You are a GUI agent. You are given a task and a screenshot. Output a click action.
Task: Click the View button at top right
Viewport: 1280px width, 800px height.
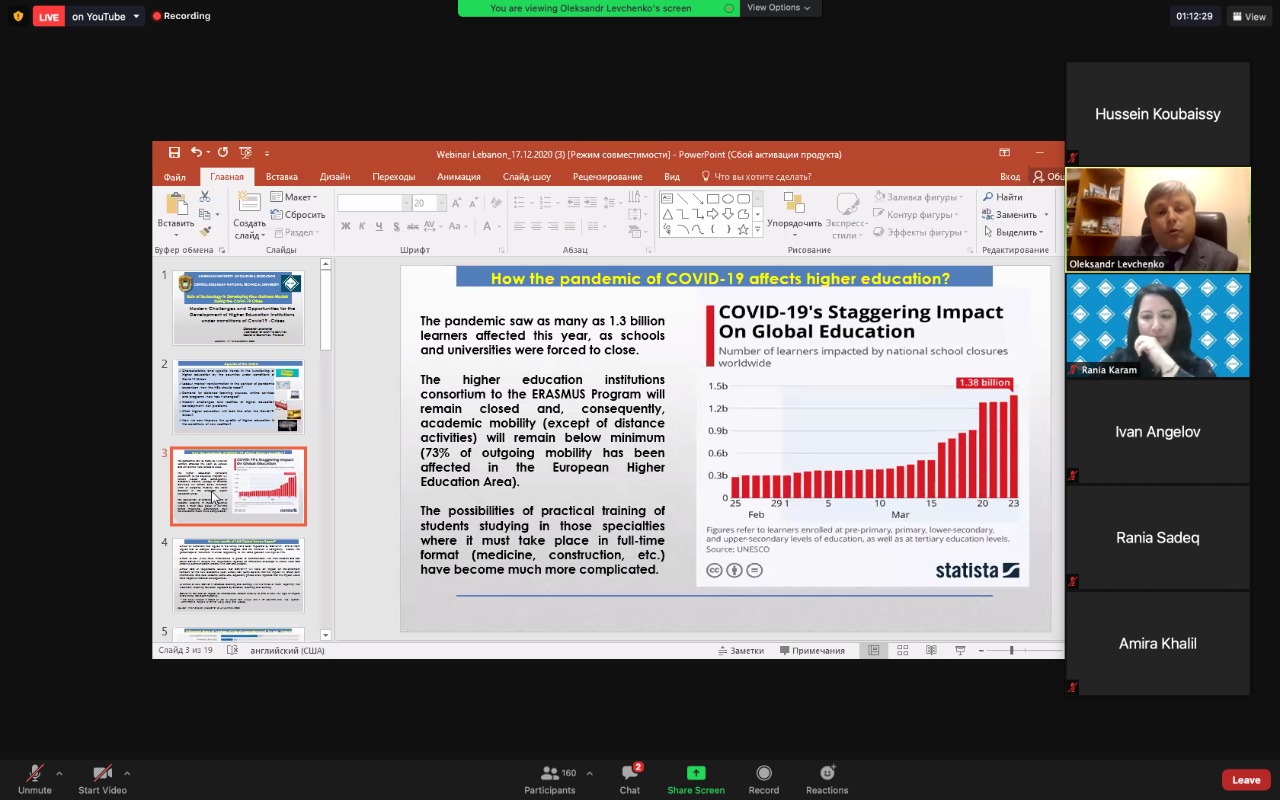(x=1249, y=17)
